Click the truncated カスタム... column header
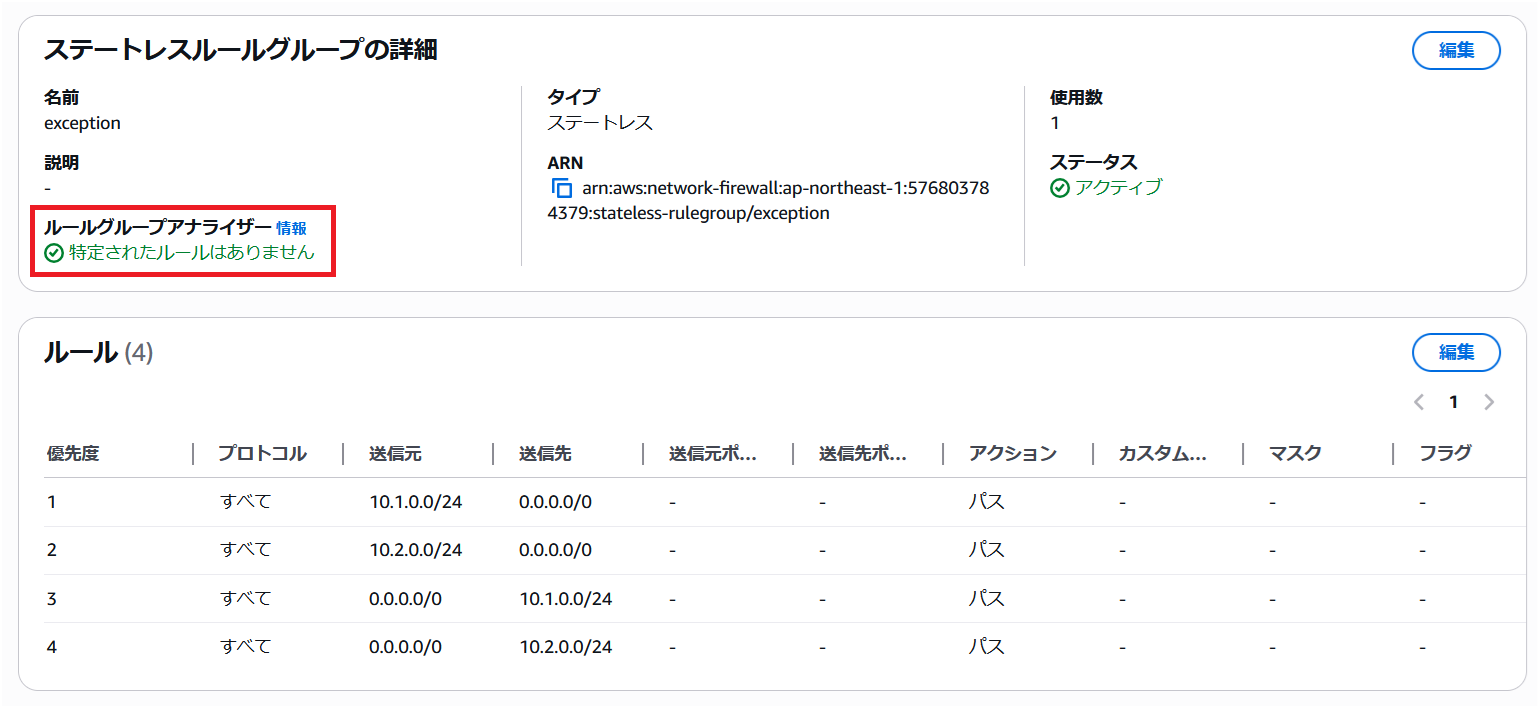This screenshot has width=1539, height=708. click(x=1162, y=453)
